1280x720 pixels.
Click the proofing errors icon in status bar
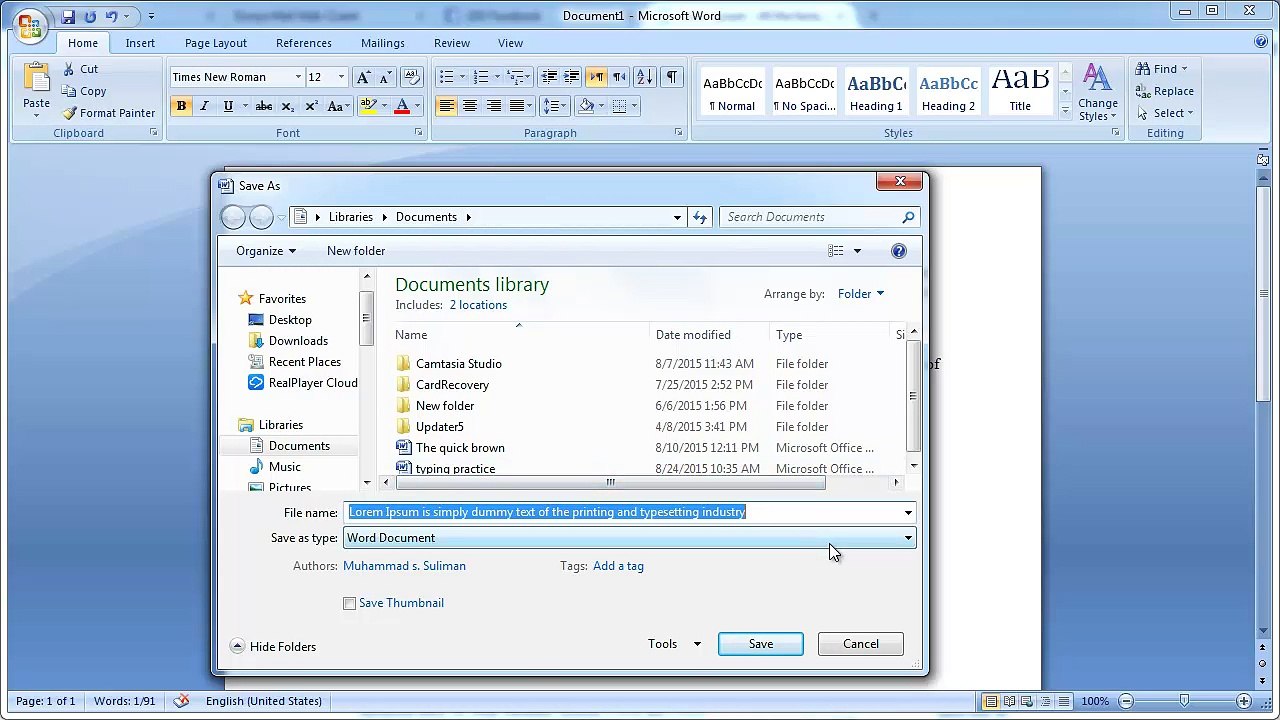click(x=181, y=701)
